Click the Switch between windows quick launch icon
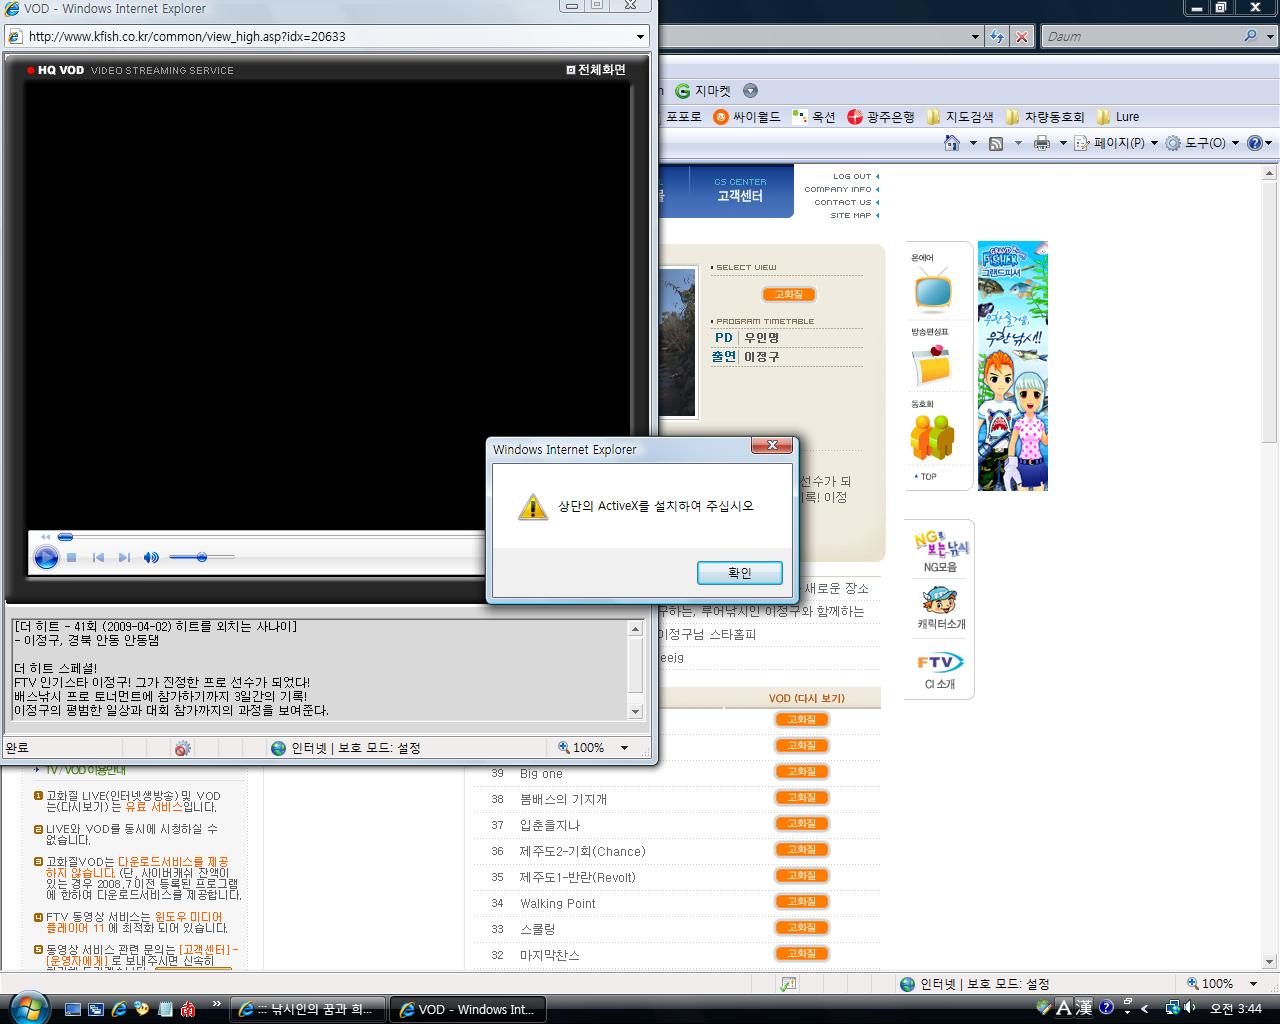The height and width of the screenshot is (1024, 1280). pyautogui.click(x=96, y=1009)
